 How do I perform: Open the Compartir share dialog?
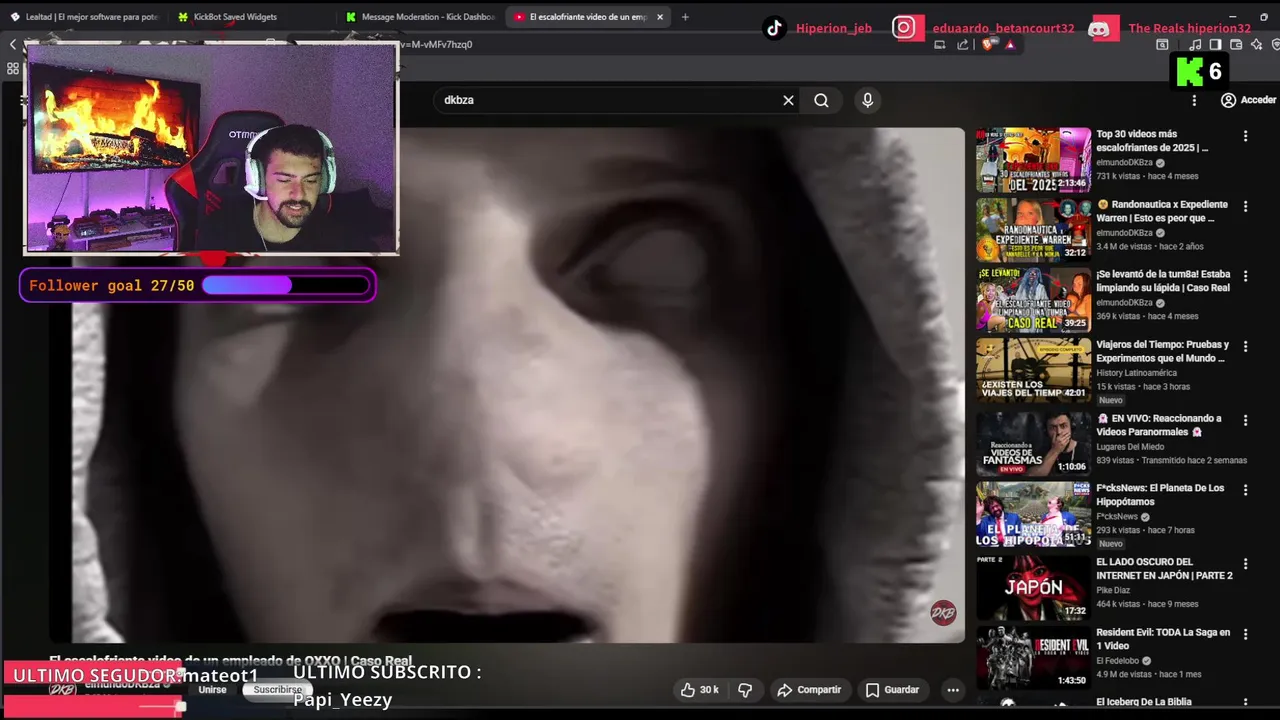point(809,690)
